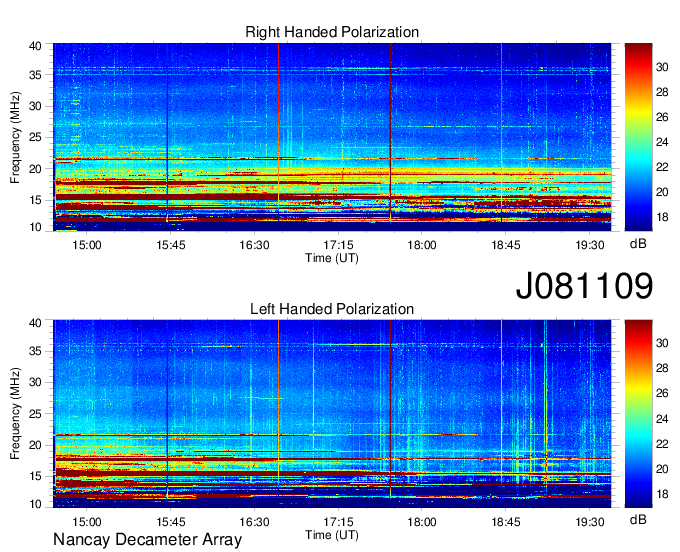Click dB unit label of Right Handed colorbar
Viewport: 680px width, 552px height.
[x=638, y=244]
